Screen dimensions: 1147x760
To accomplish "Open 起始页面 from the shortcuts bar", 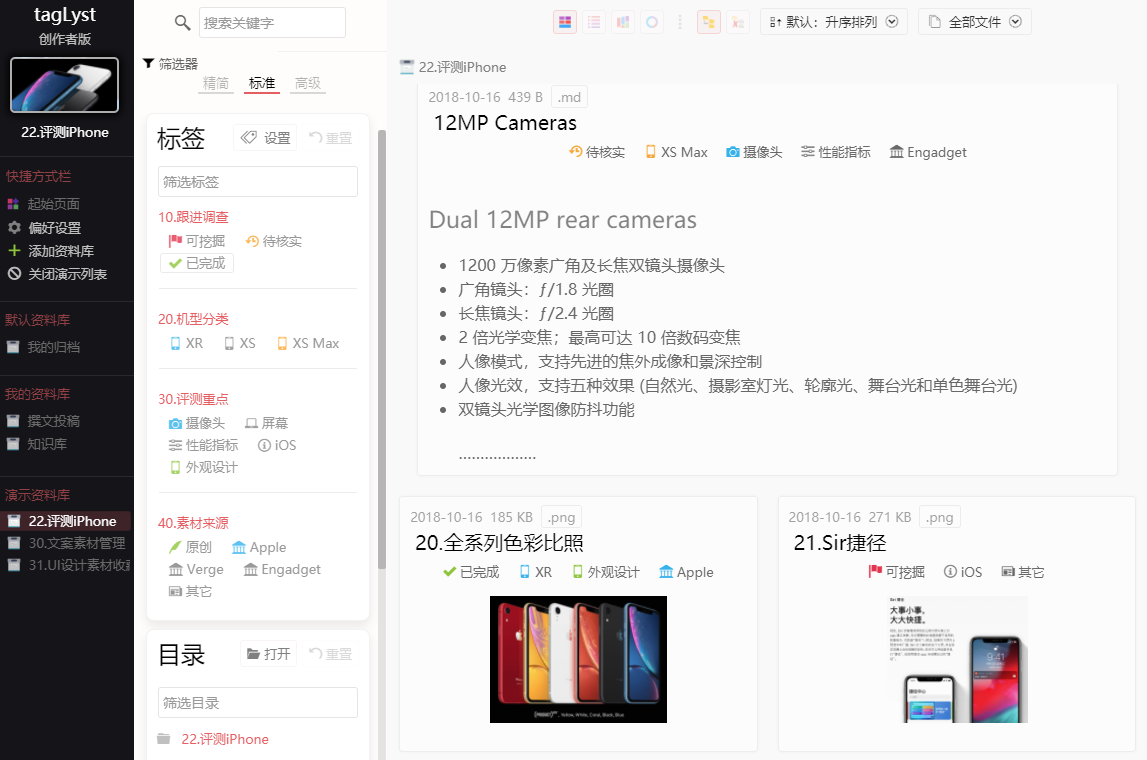I will point(43,204).
